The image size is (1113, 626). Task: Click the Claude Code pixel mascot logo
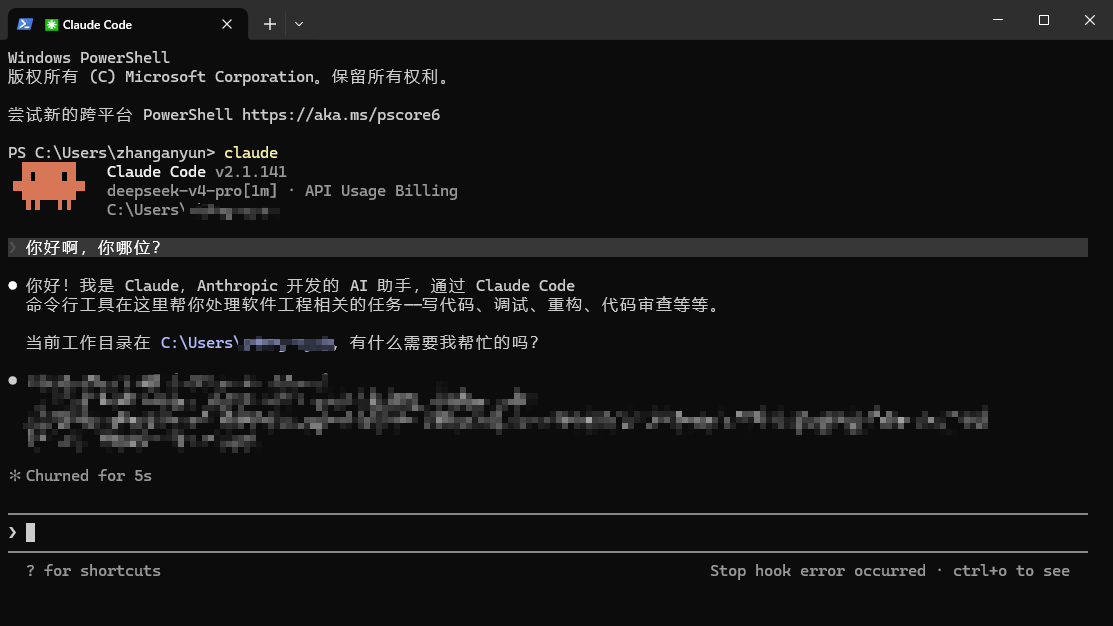click(49, 186)
